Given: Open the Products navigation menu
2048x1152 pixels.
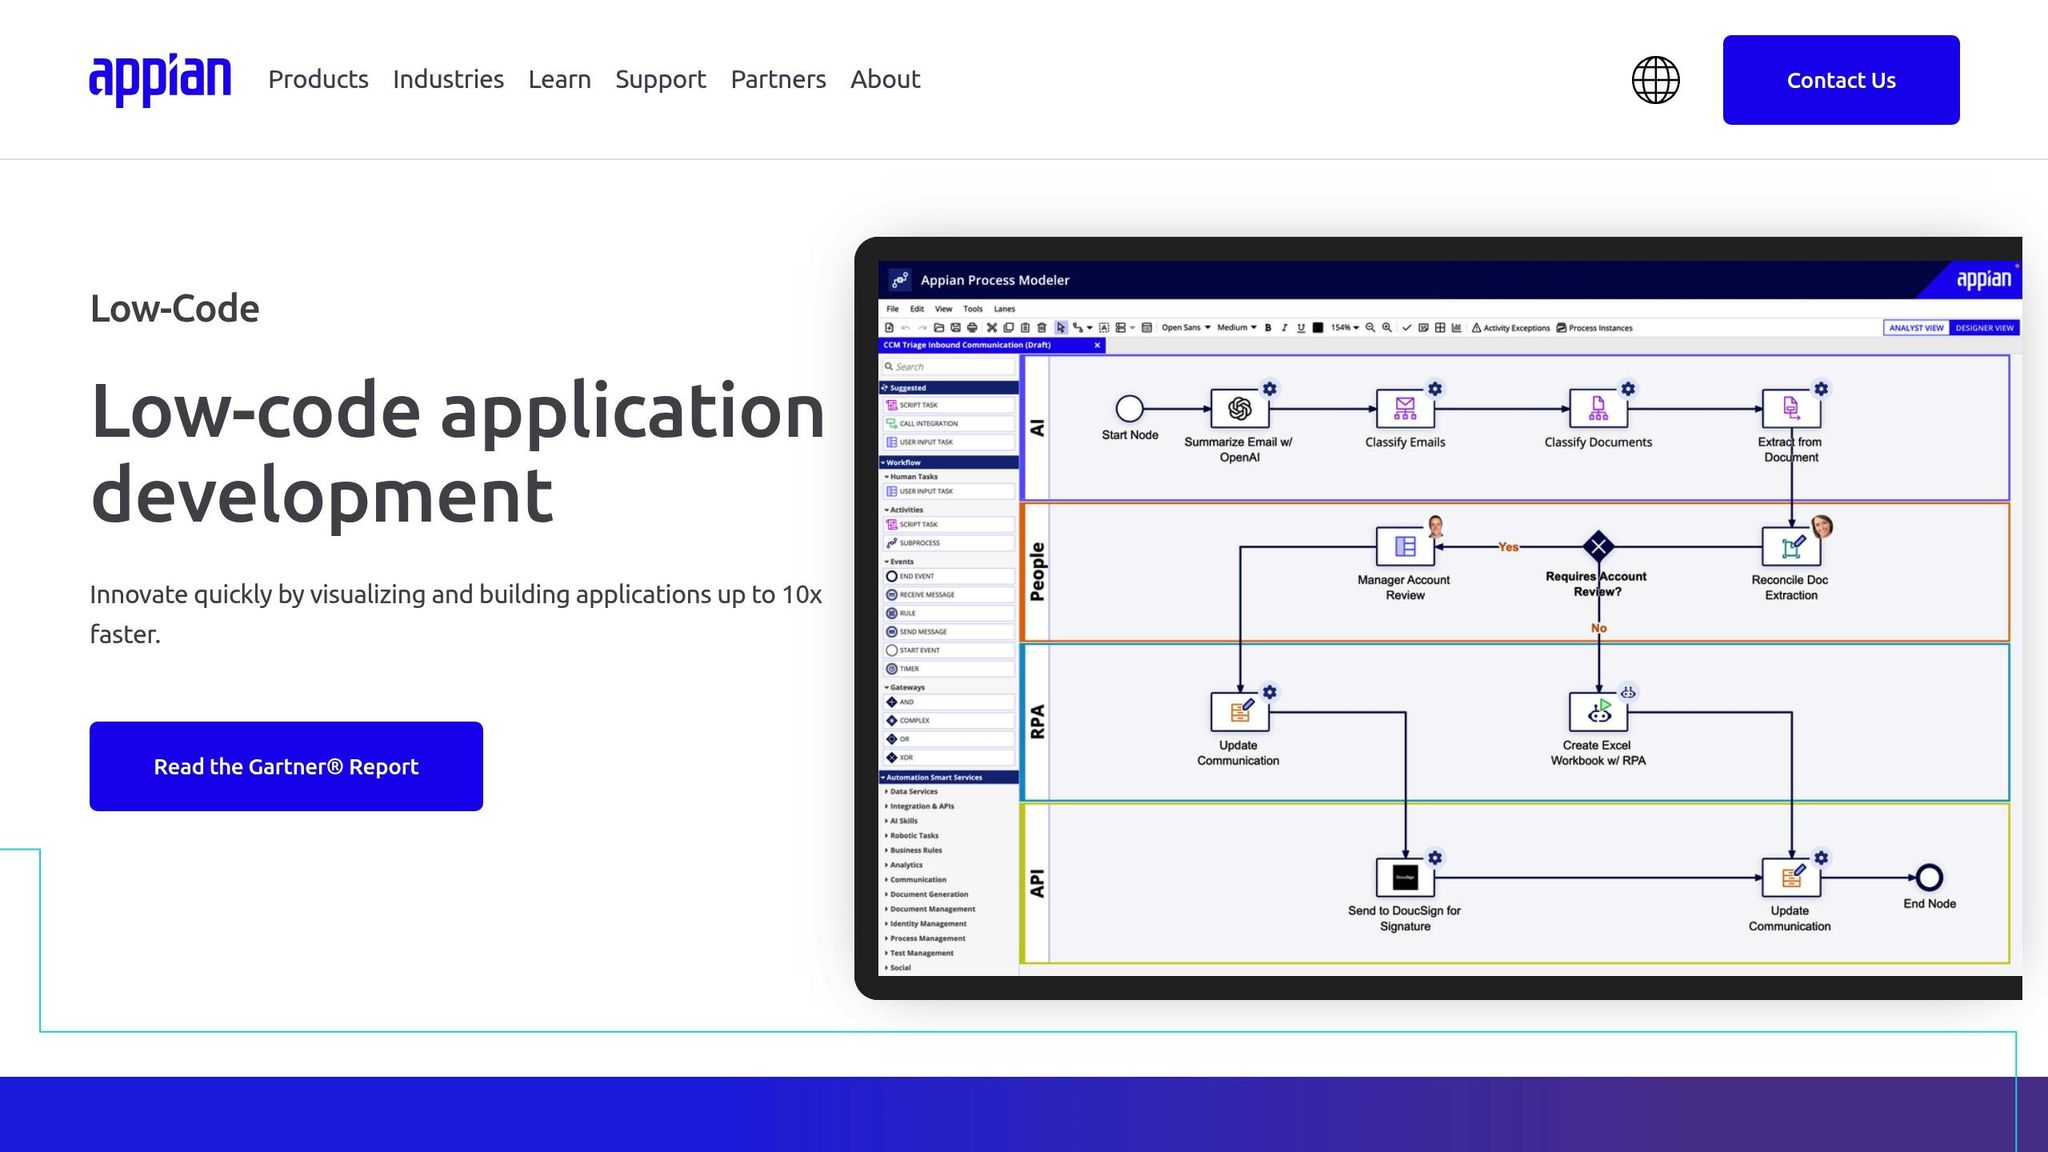Looking at the screenshot, I should tap(318, 79).
